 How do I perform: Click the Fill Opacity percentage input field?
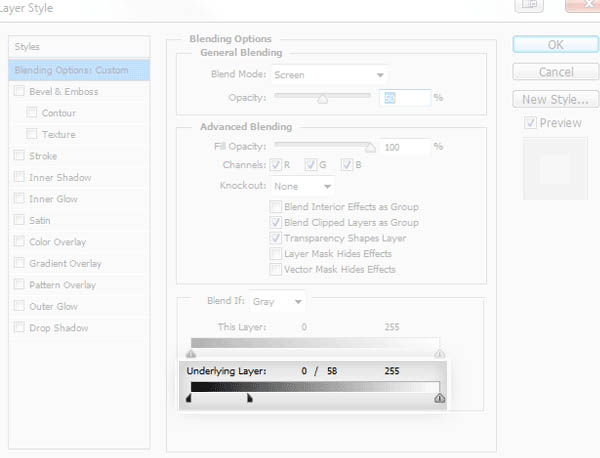pyautogui.click(x=404, y=146)
